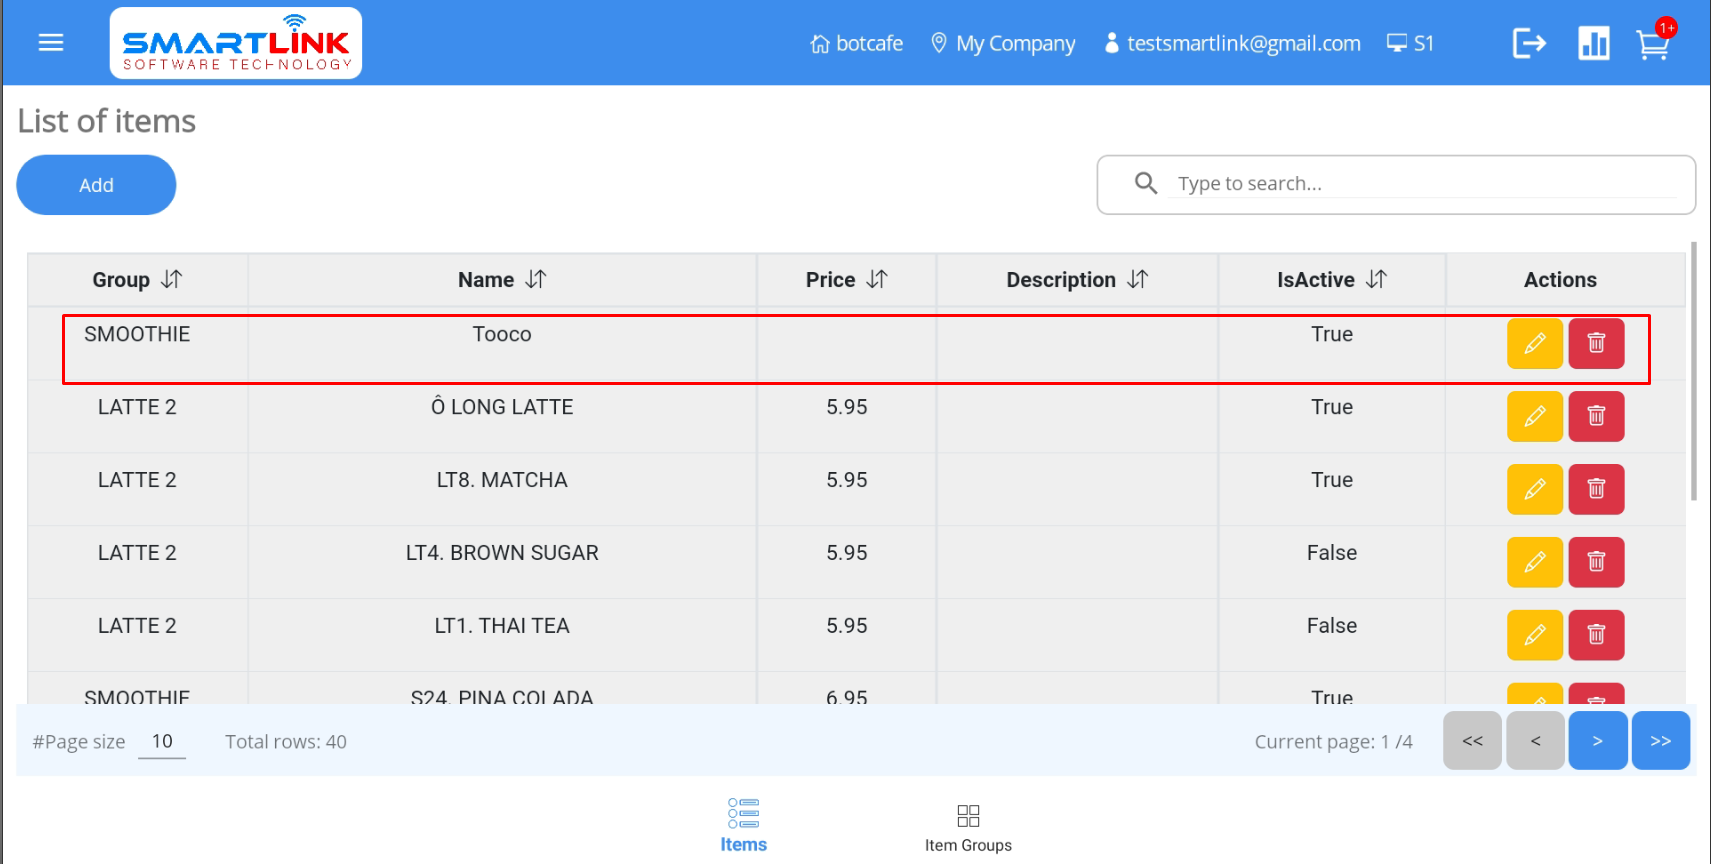
Task: Click the page size input field
Action: (162, 742)
